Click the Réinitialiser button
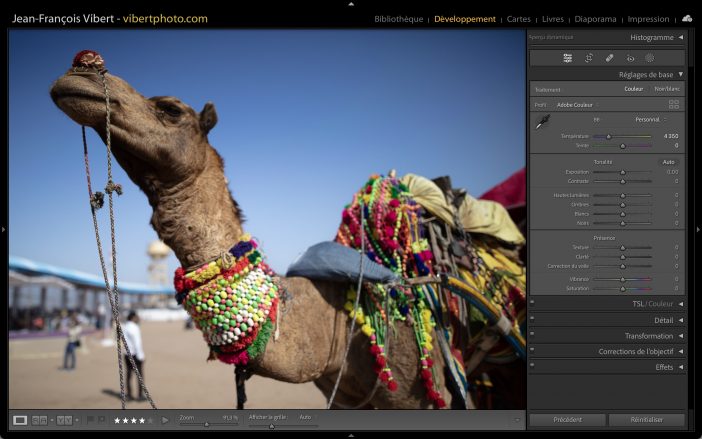The image size is (702, 439). point(647,420)
